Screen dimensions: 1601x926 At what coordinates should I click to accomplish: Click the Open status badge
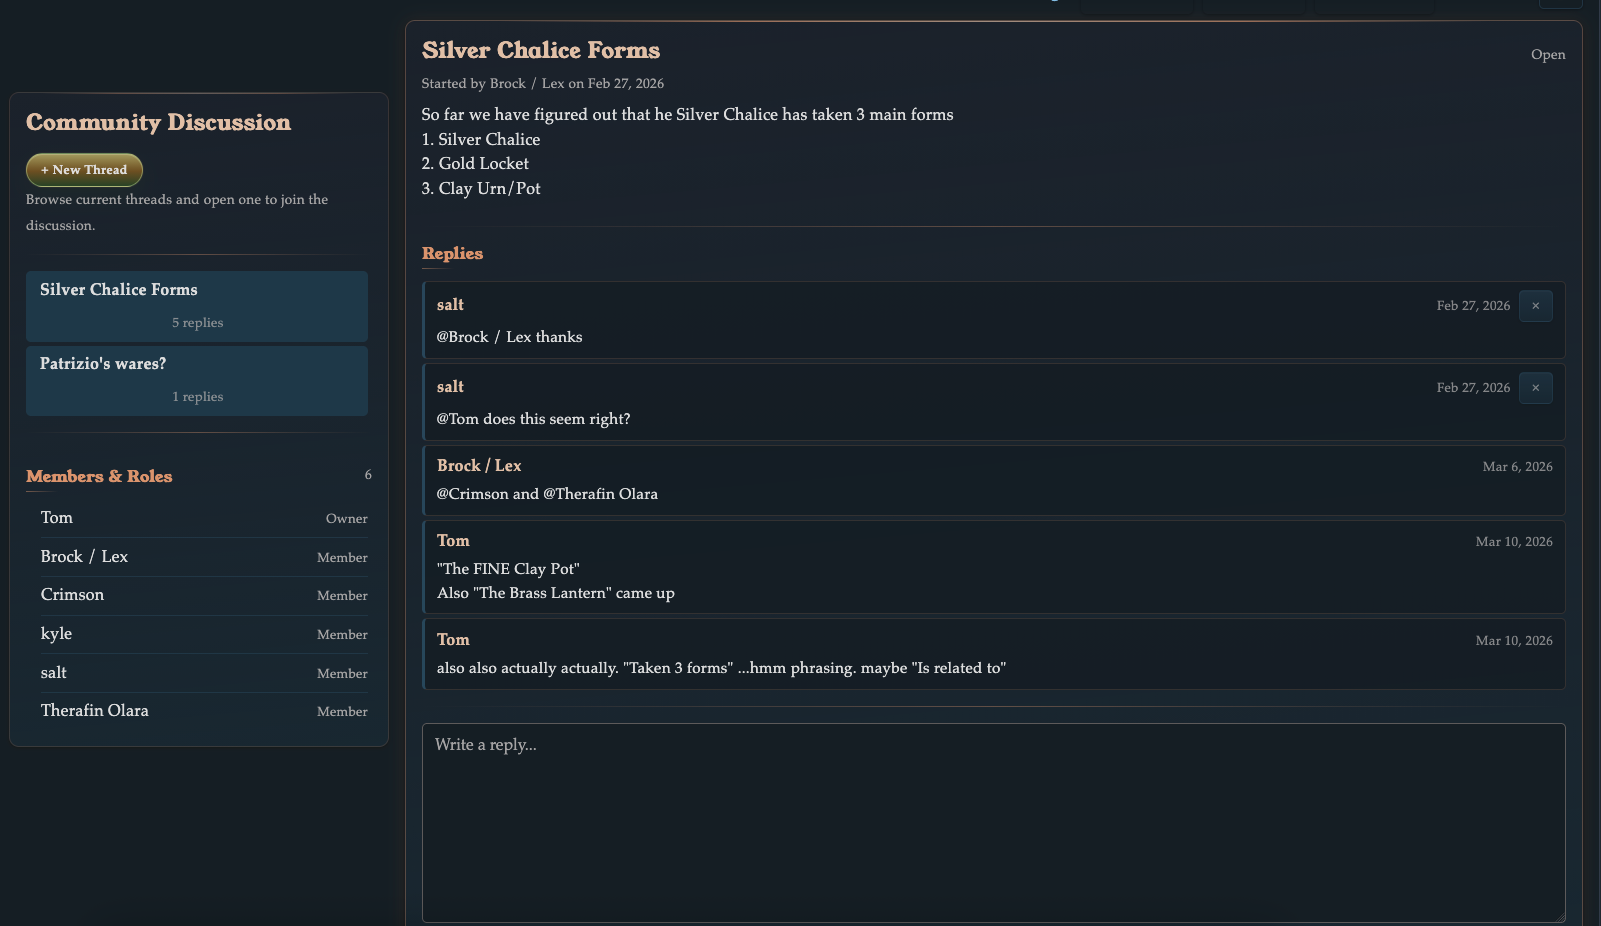coord(1548,55)
